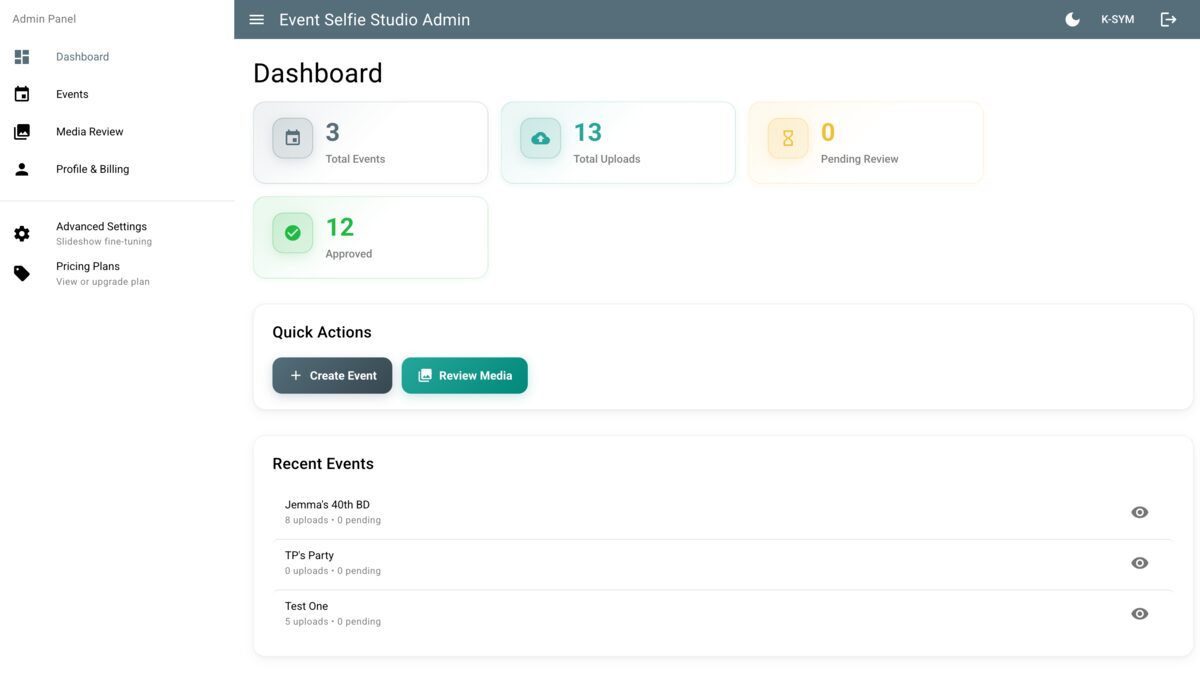This screenshot has height=675, width=1200.
Task: Click the hourglass icon on Pending Review card
Action: point(787,139)
